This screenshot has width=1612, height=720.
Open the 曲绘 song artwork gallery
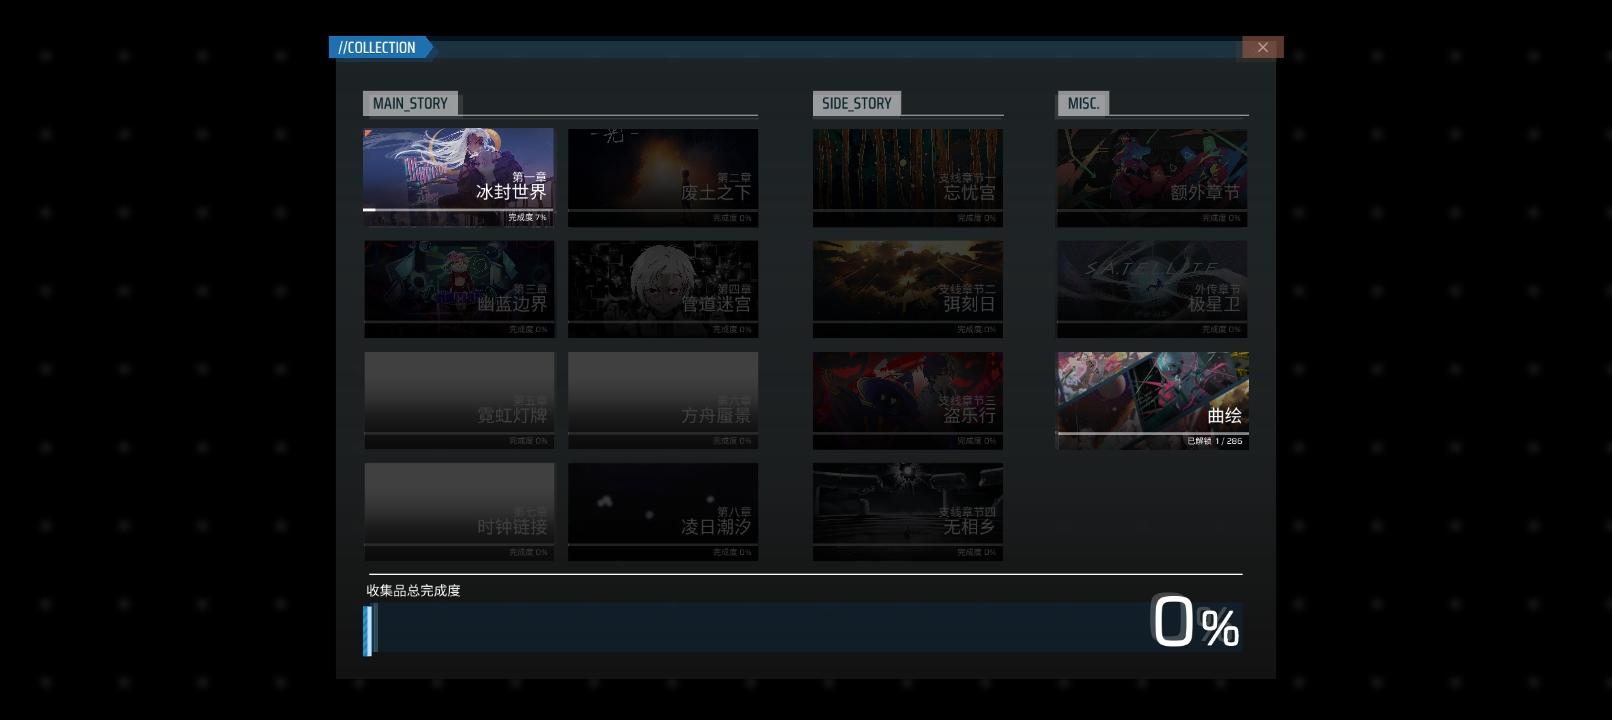click(x=1152, y=400)
